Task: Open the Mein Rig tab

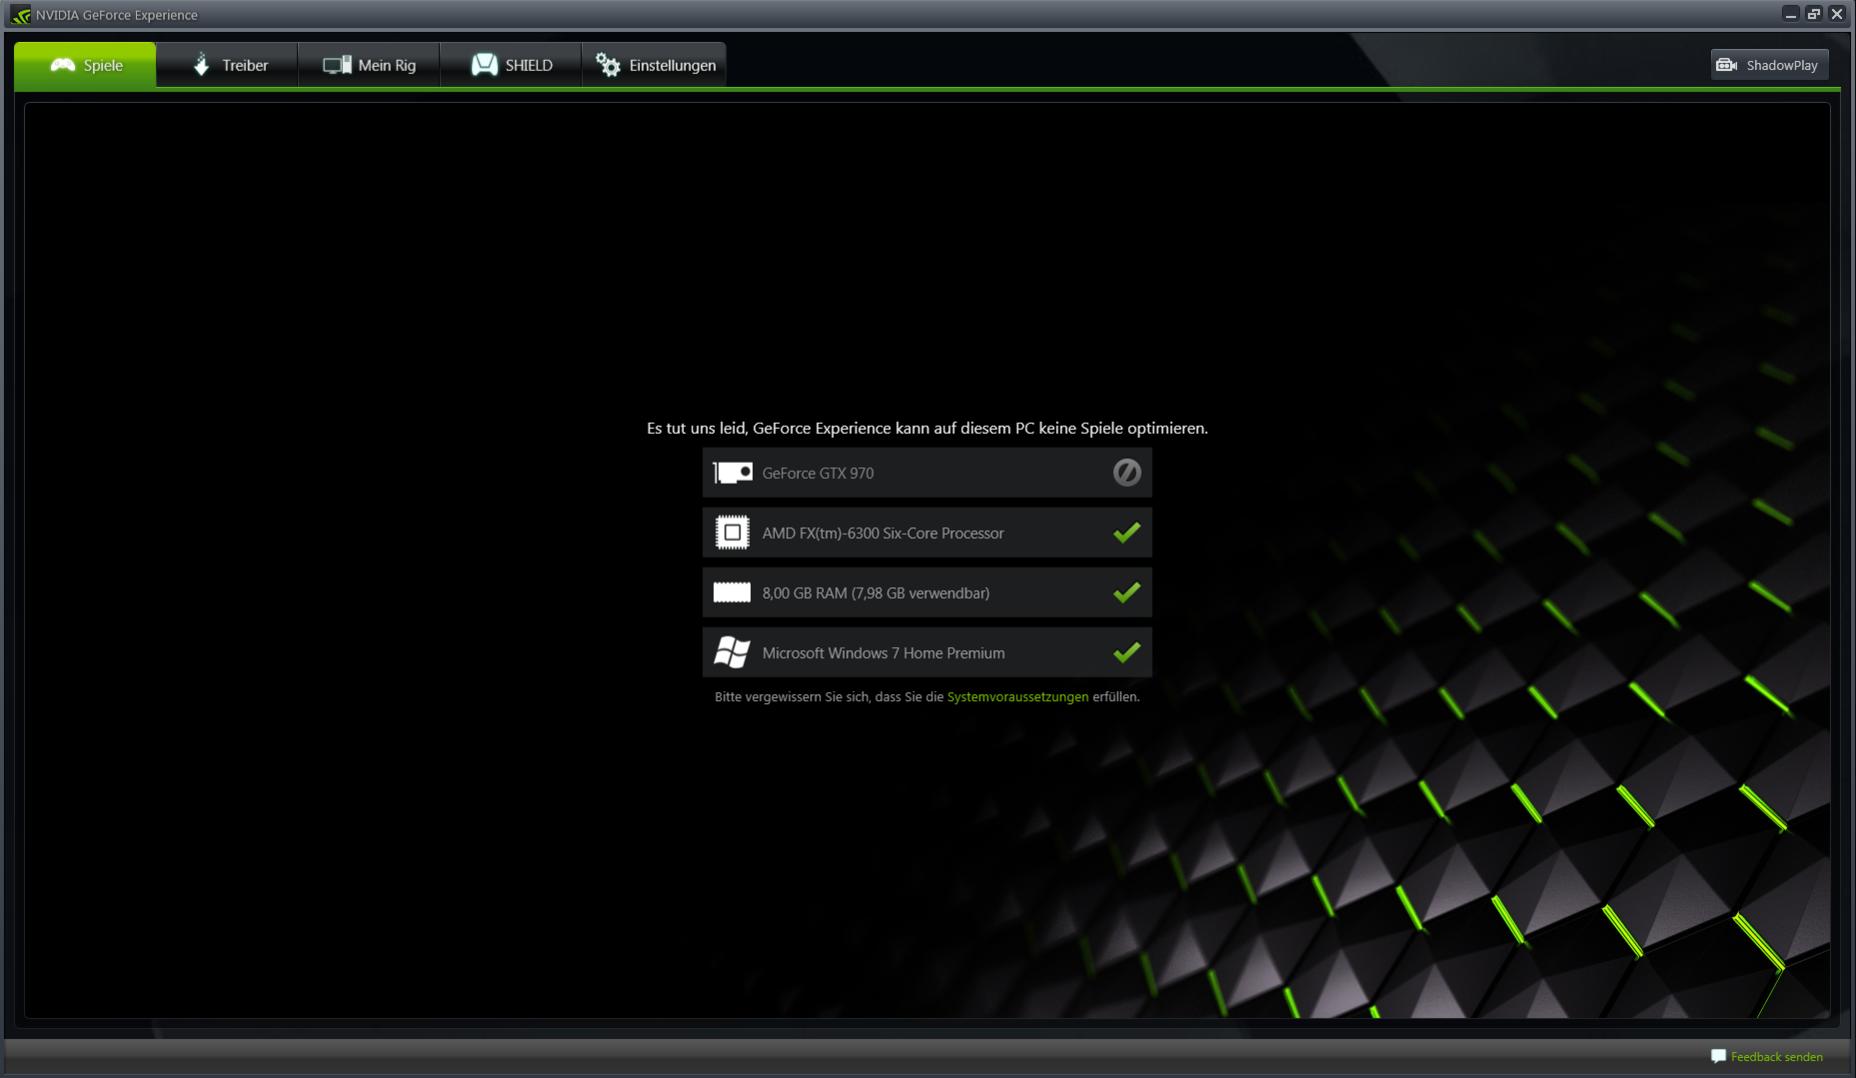Action: tap(369, 65)
